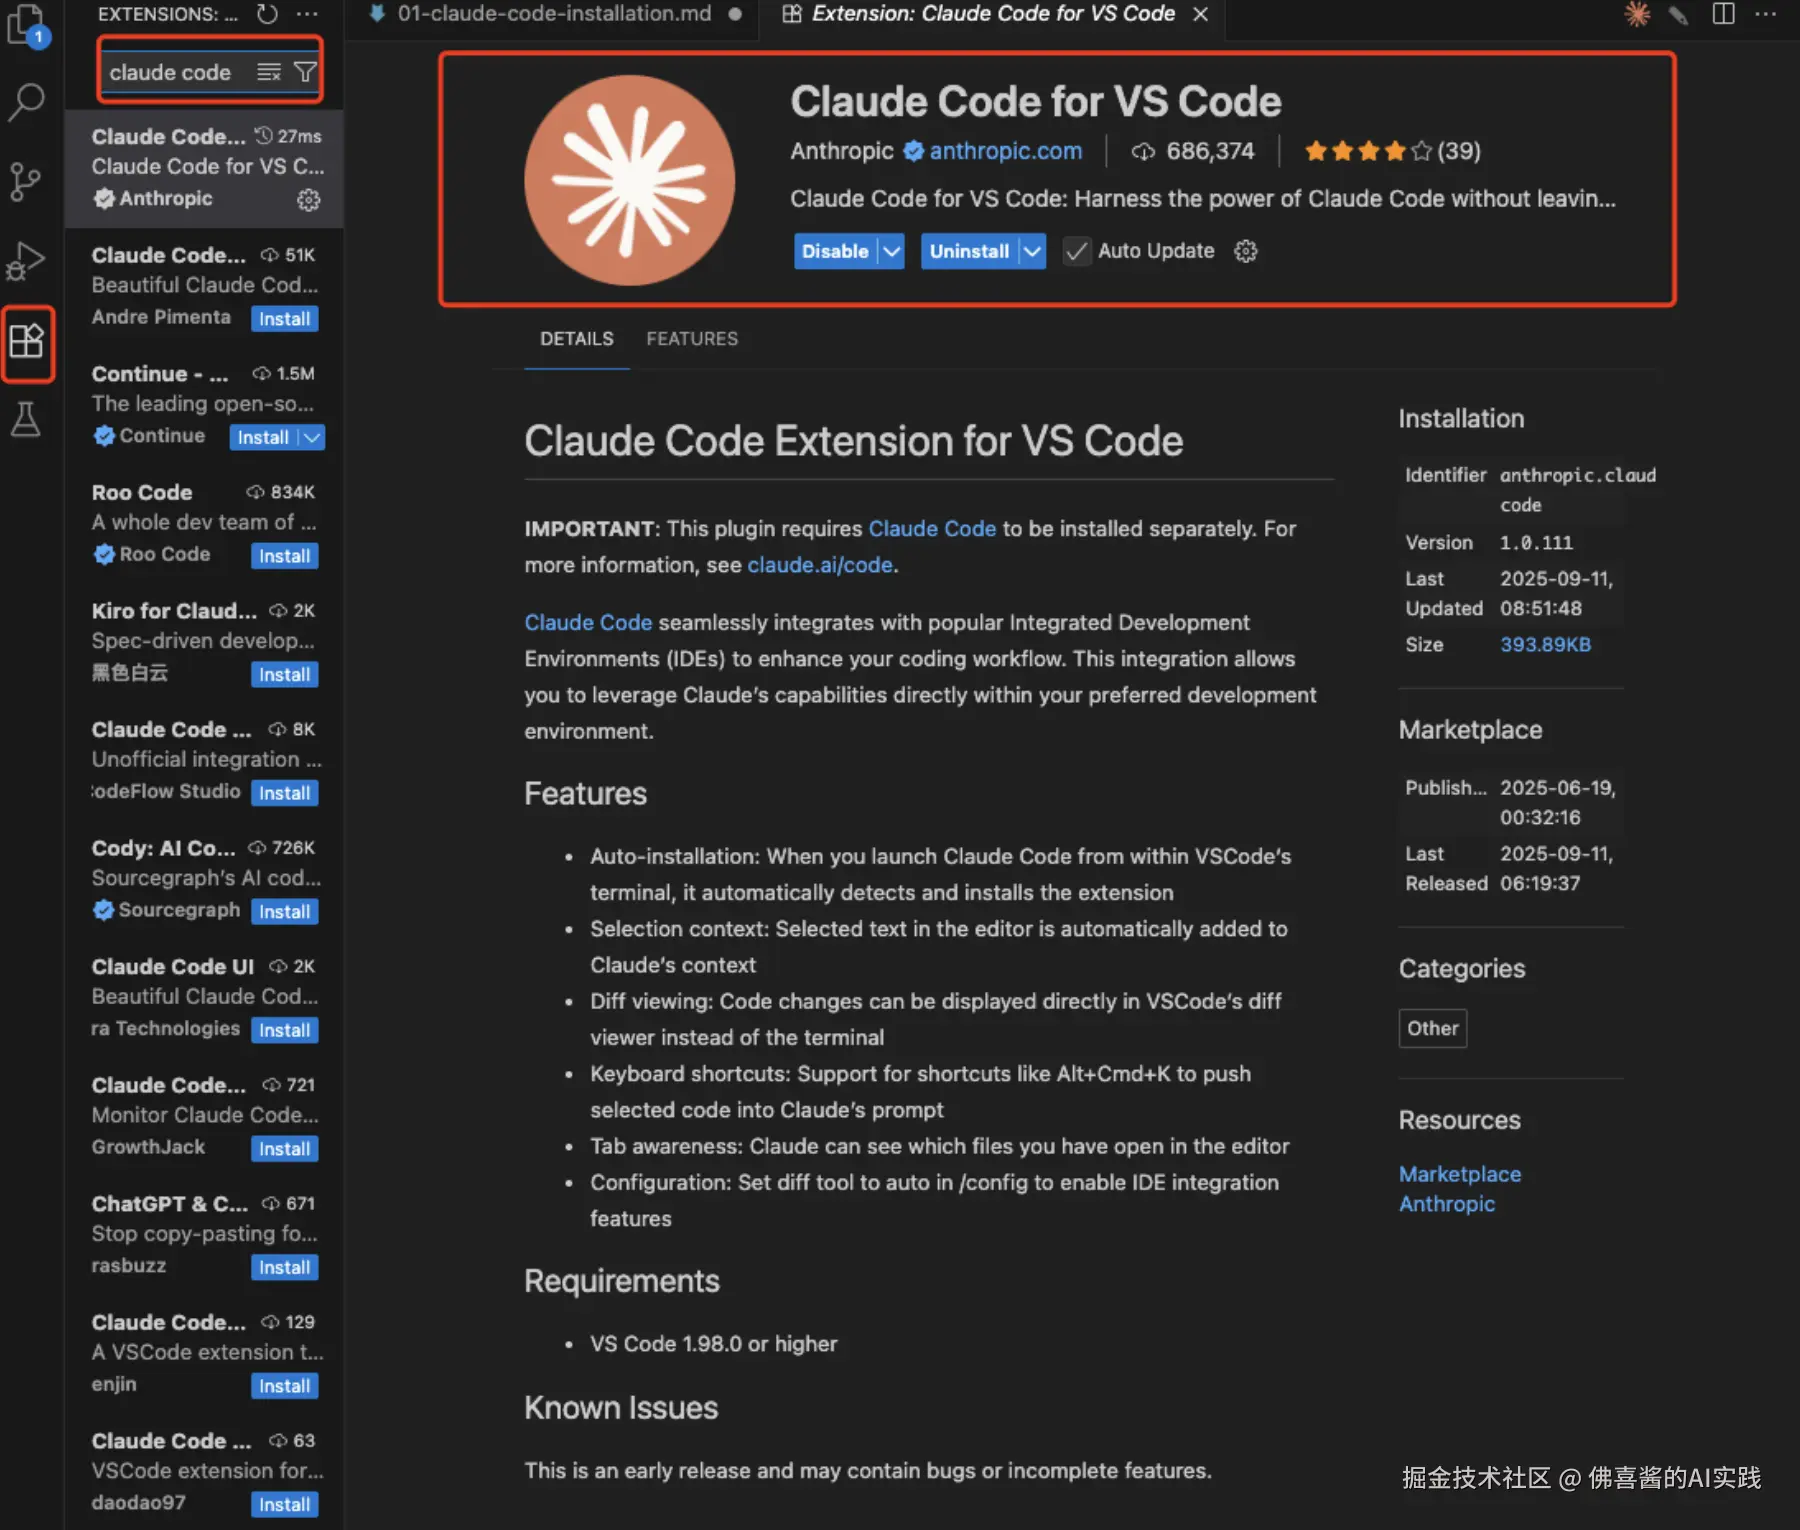This screenshot has width=1800, height=1530.
Task: Open the Continue Install dropdown arrow
Action: coord(313,437)
